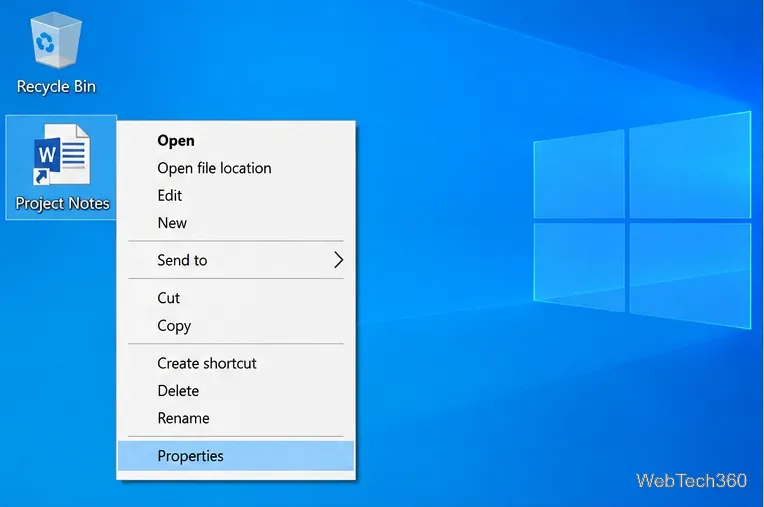The image size is (764, 507).
Task: Choose Open from the context menu
Action: pyautogui.click(x=236, y=141)
